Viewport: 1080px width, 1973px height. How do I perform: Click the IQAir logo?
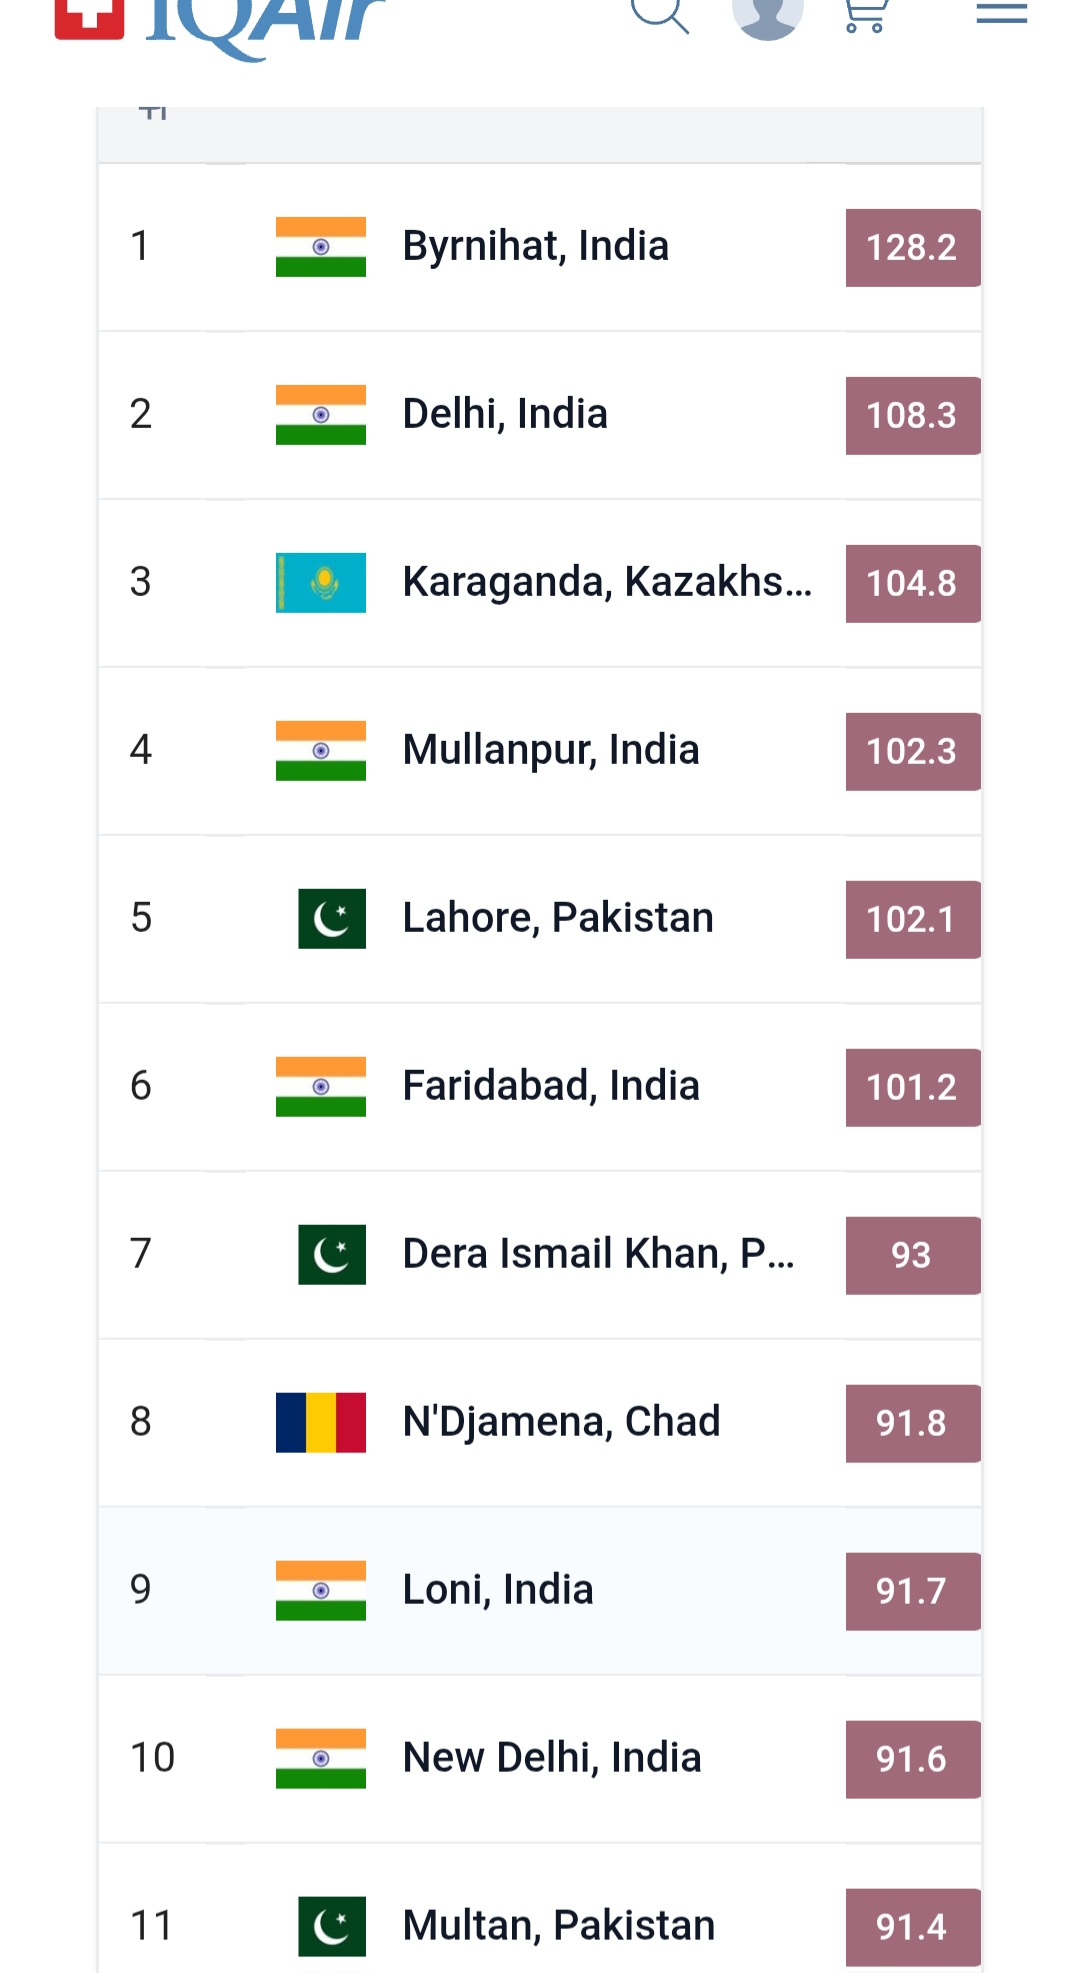tap(220, 20)
